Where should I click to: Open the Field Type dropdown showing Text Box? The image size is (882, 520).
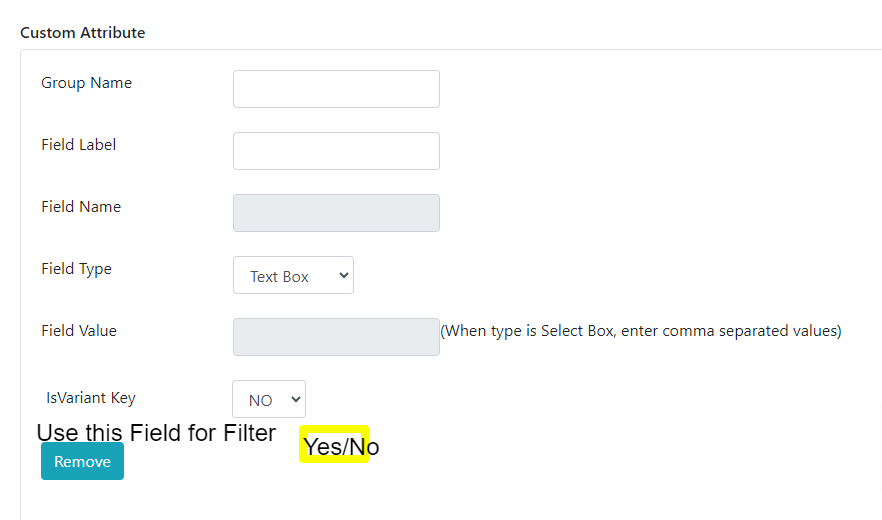294,275
